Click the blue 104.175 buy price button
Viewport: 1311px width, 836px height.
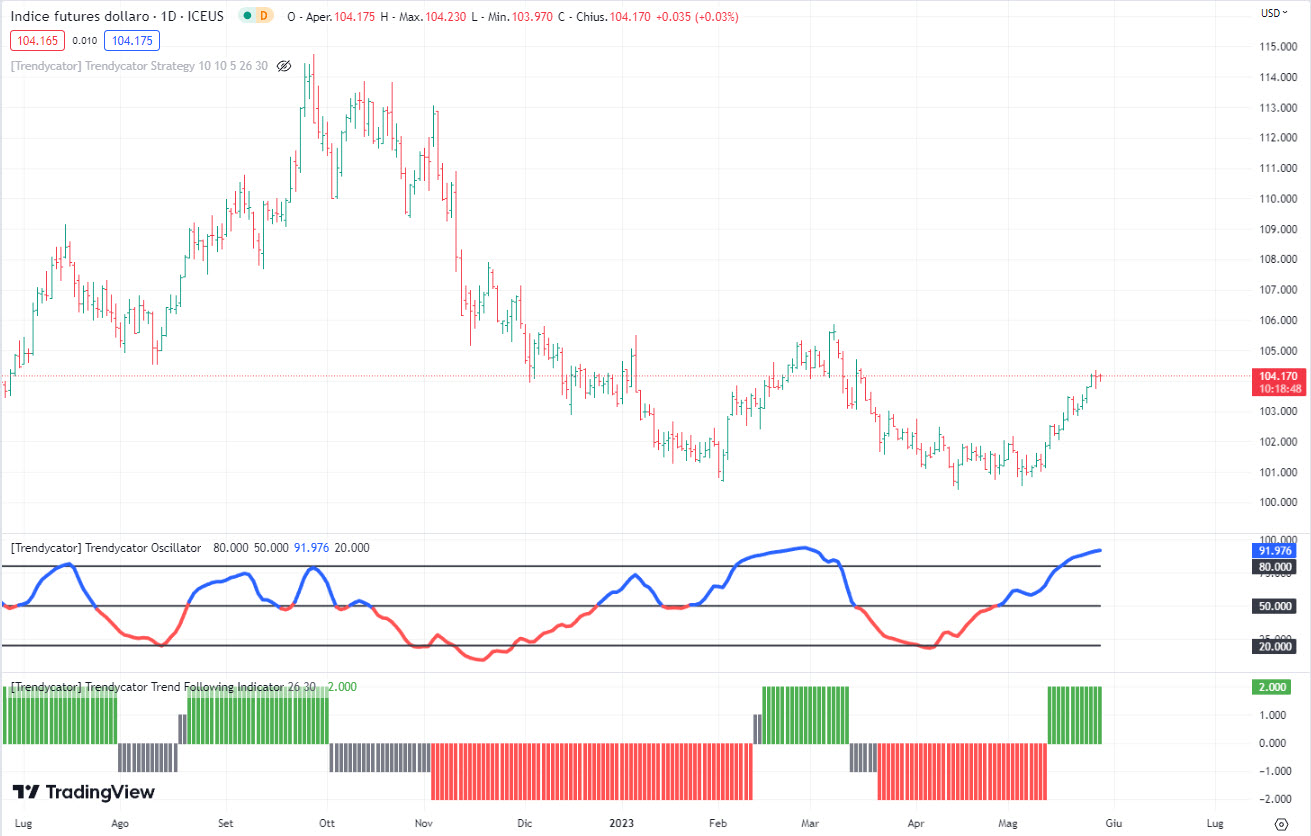coord(132,41)
